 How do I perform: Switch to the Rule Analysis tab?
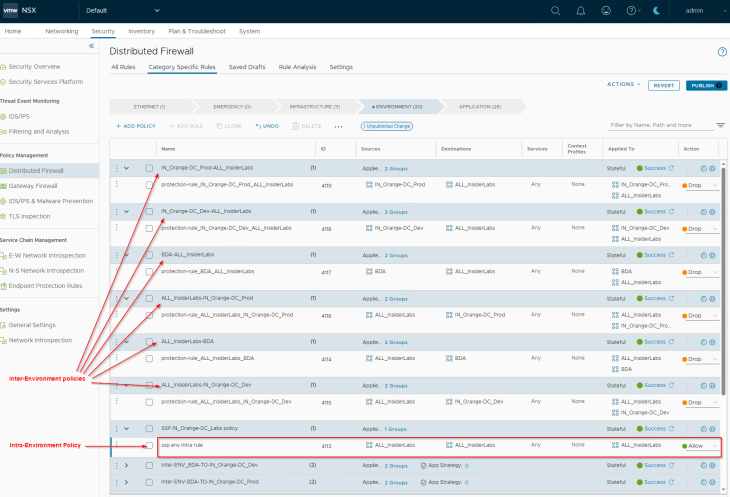pos(297,67)
